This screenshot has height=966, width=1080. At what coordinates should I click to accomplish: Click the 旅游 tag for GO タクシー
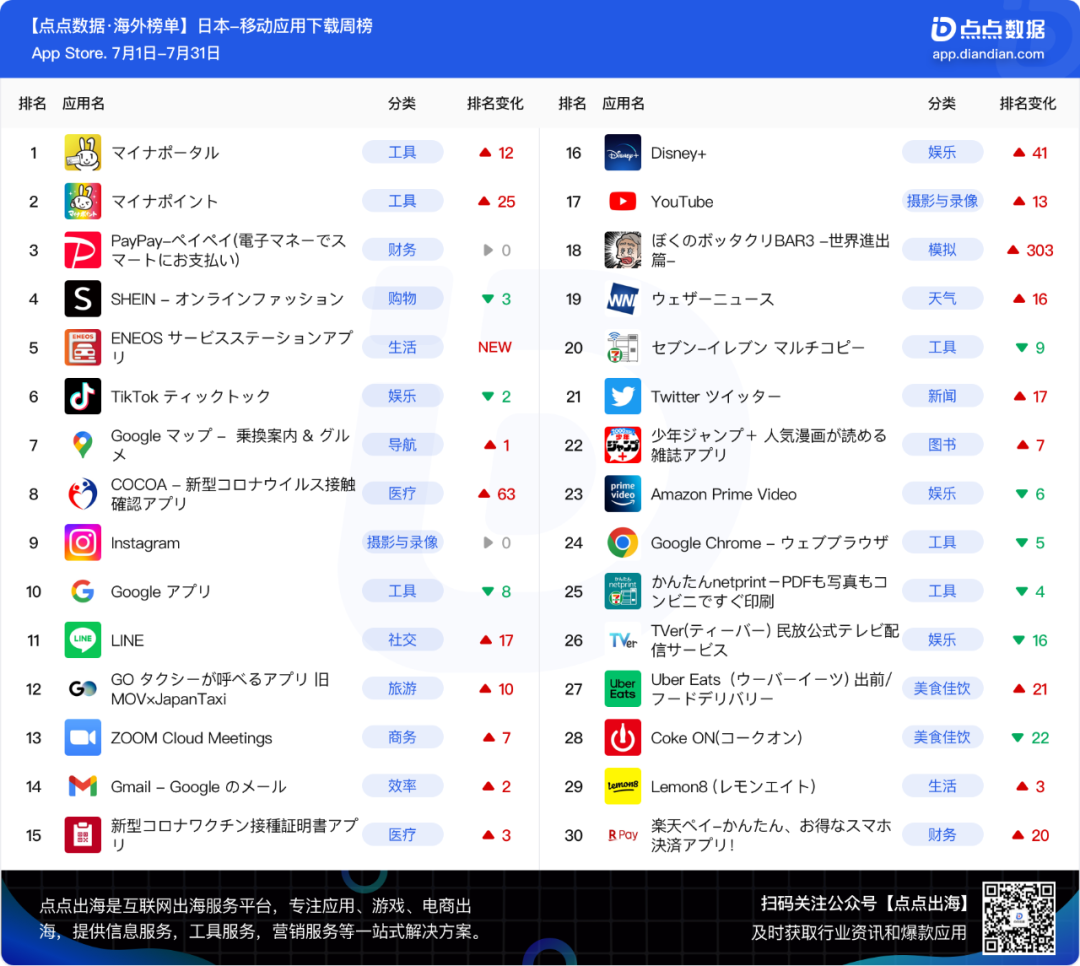[402, 688]
